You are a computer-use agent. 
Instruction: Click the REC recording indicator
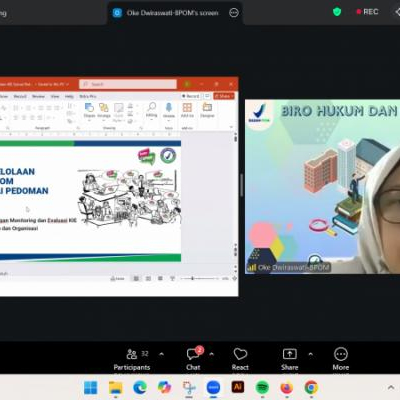point(367,12)
